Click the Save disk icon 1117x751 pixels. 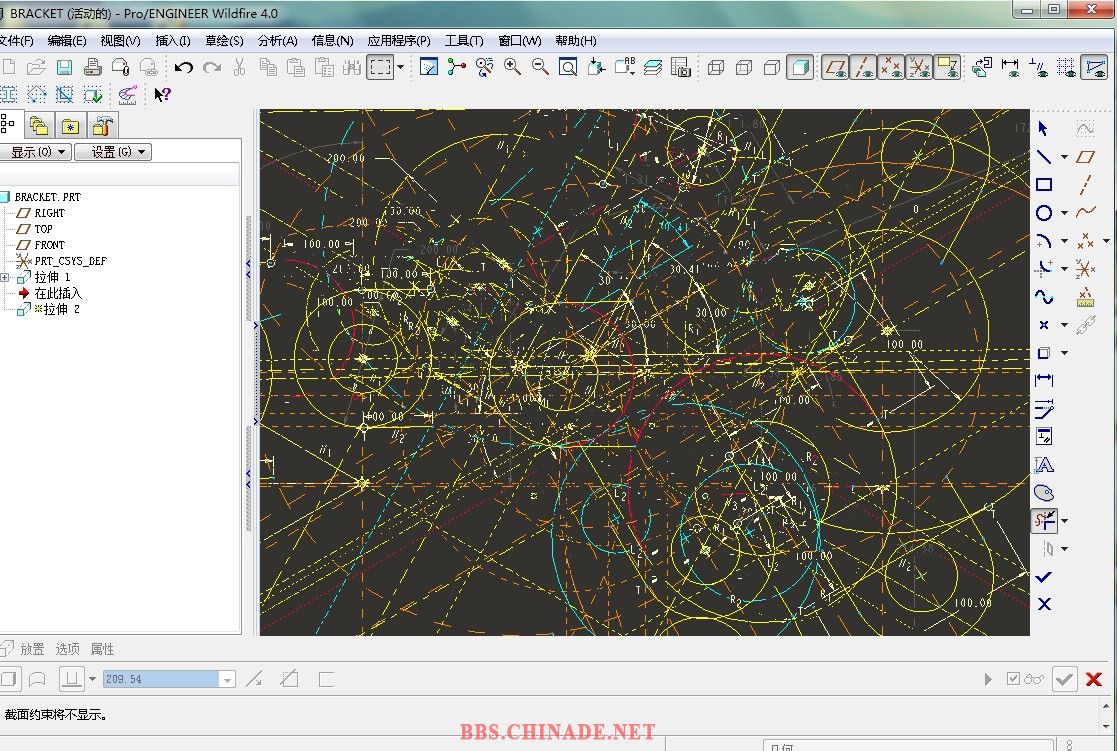point(64,67)
